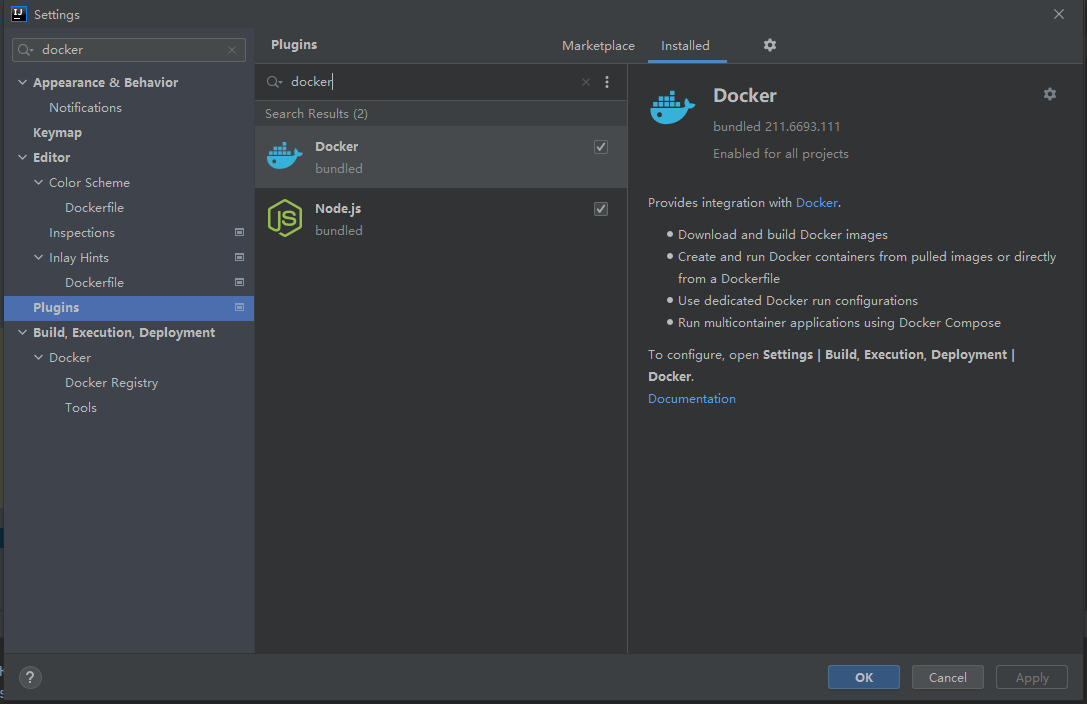Clear the plugin search field with X icon
Viewport: 1087px width, 704px height.
[x=586, y=82]
